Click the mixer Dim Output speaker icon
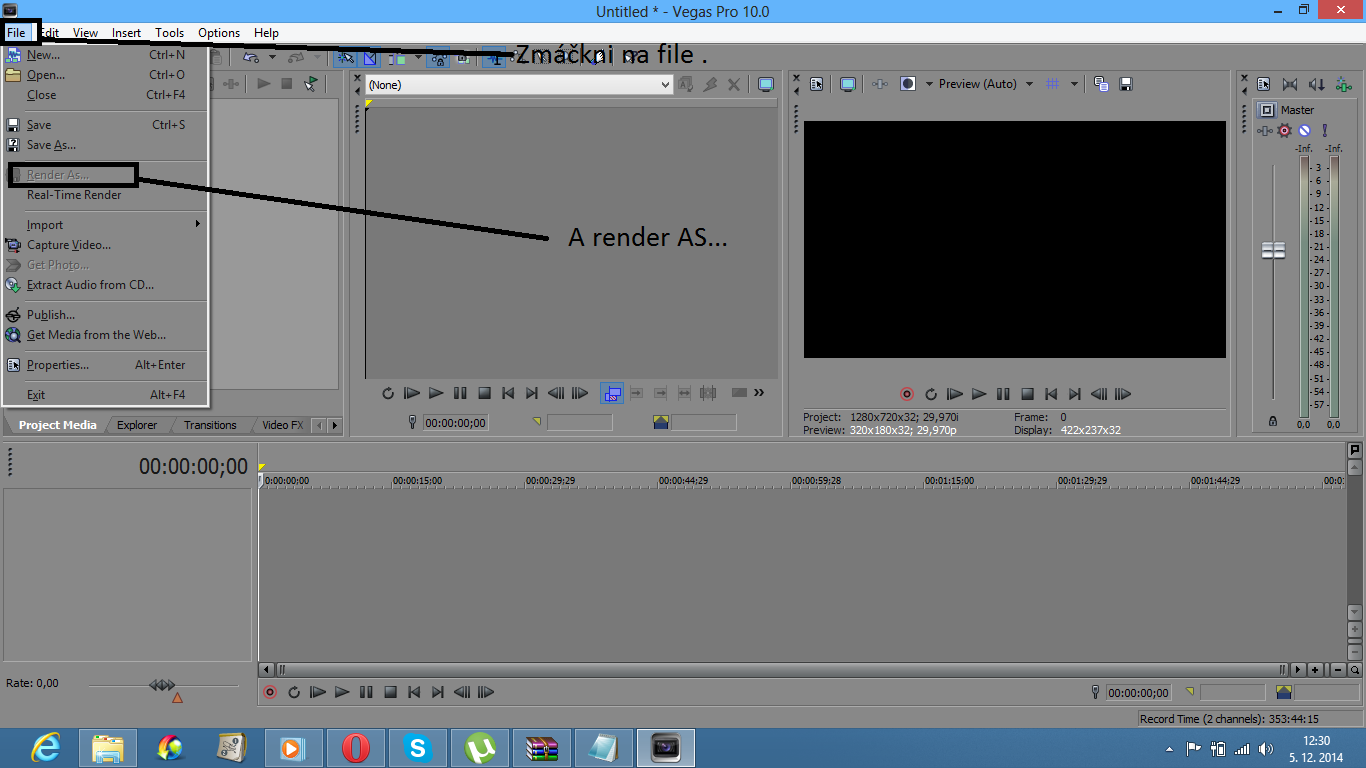The image size is (1366, 768). (1317, 84)
